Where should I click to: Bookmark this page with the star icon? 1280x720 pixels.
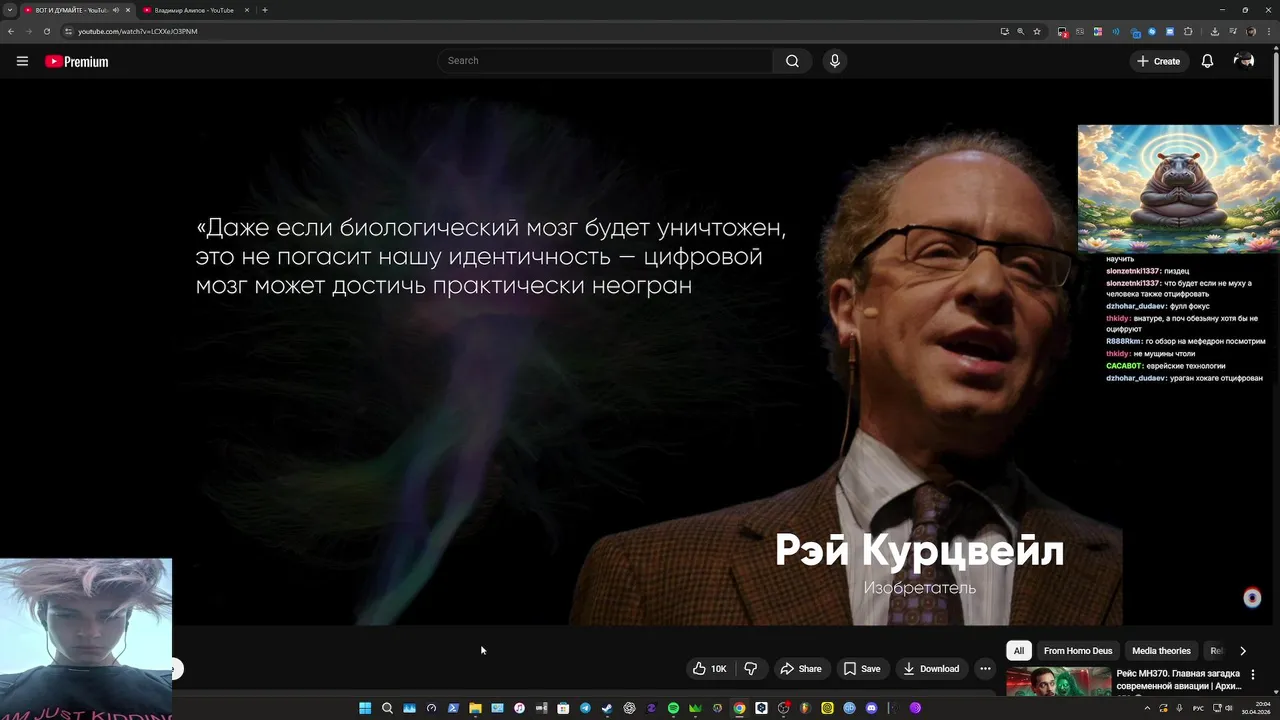click(1037, 31)
